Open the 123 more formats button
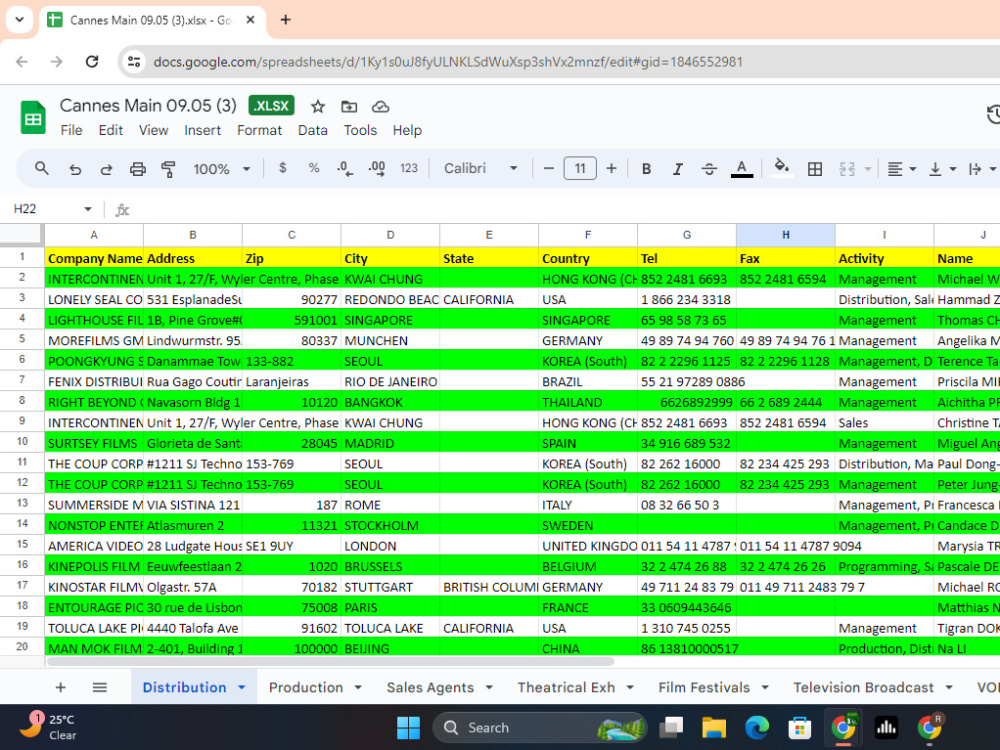Viewport: 1000px width, 750px height. tap(409, 168)
